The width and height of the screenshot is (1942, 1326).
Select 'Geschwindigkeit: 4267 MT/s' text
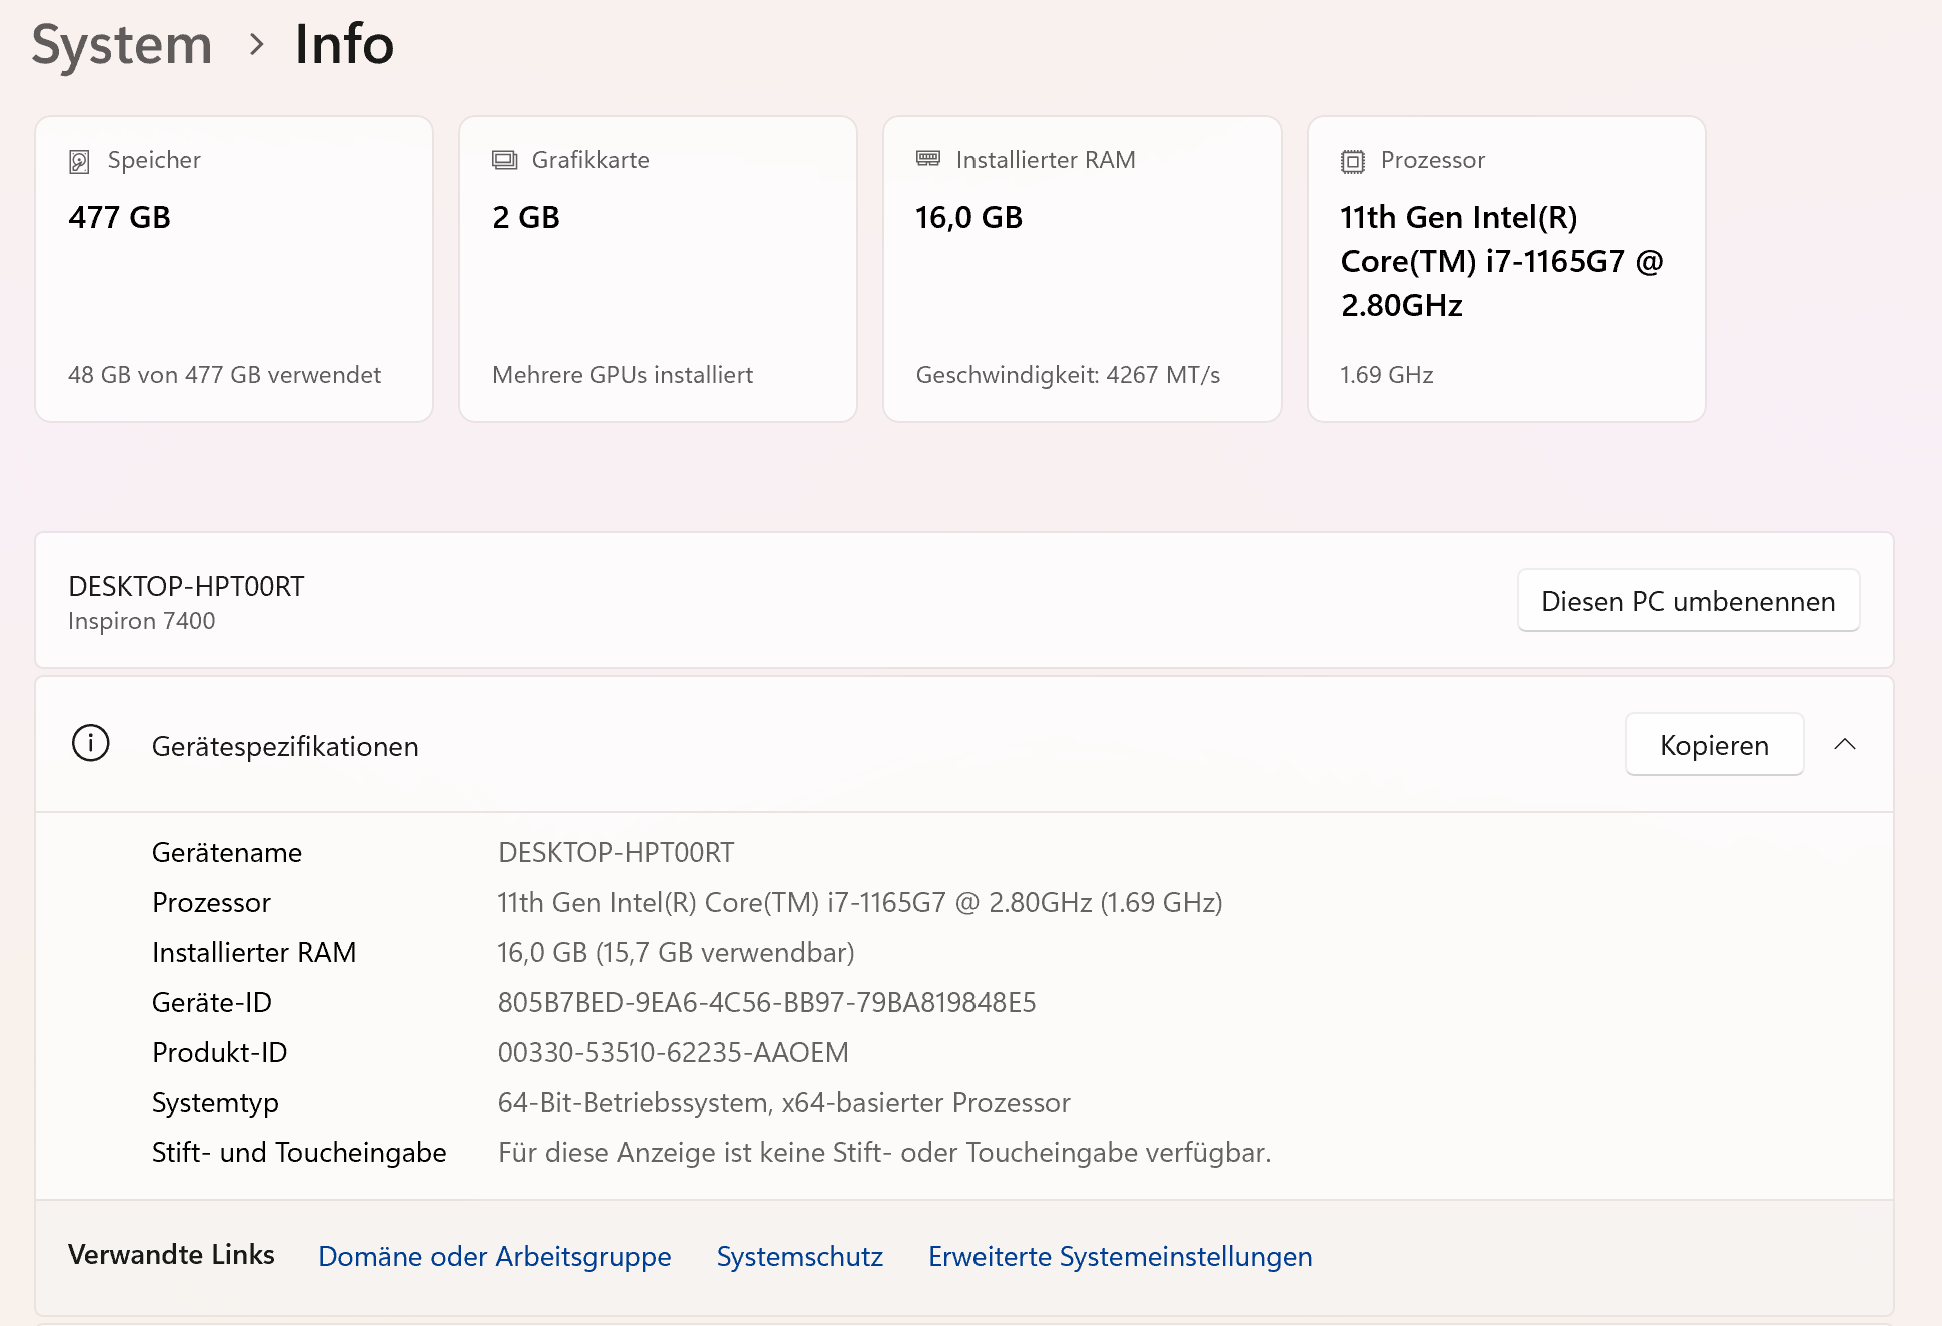pos(1068,375)
